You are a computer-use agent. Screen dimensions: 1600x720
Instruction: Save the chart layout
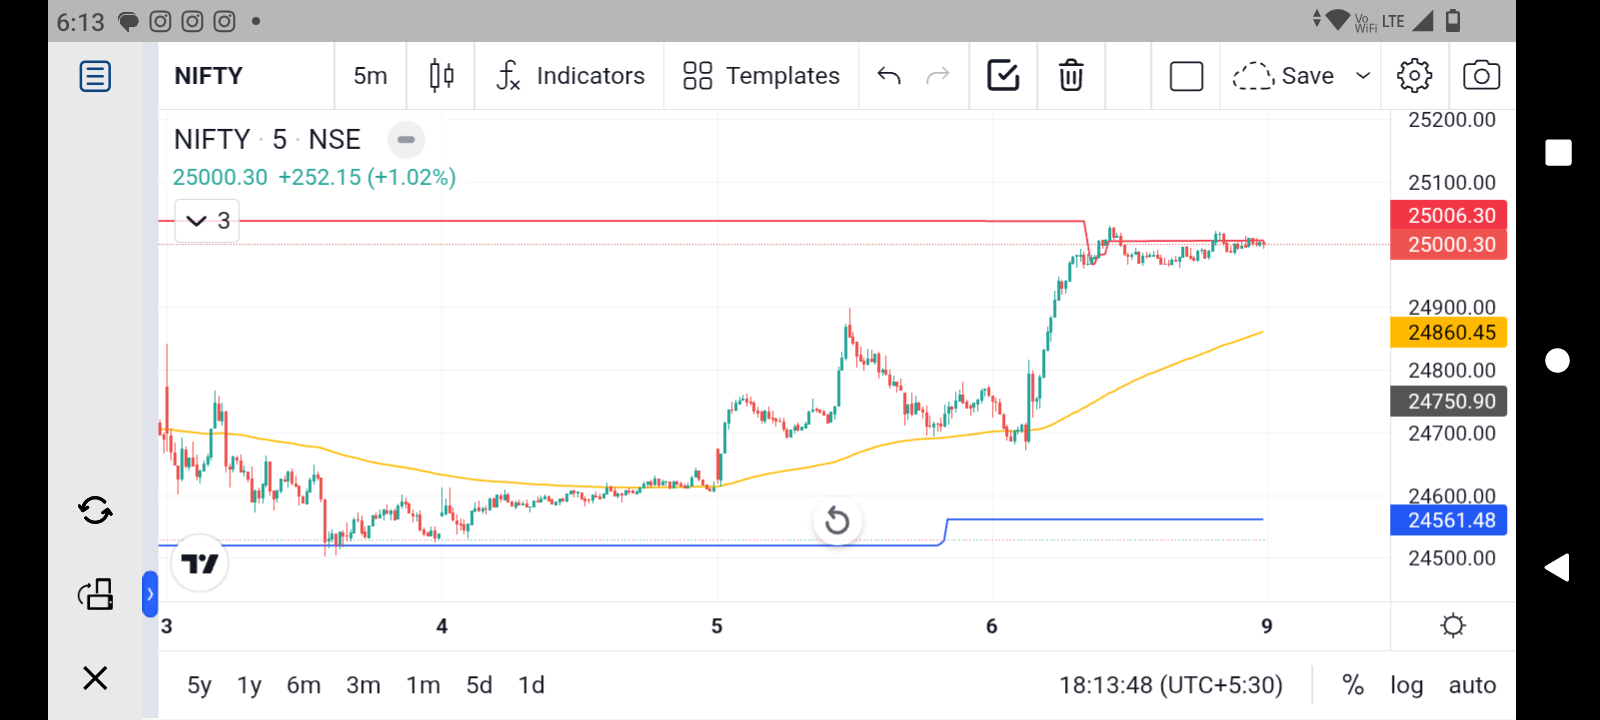(x=1283, y=76)
